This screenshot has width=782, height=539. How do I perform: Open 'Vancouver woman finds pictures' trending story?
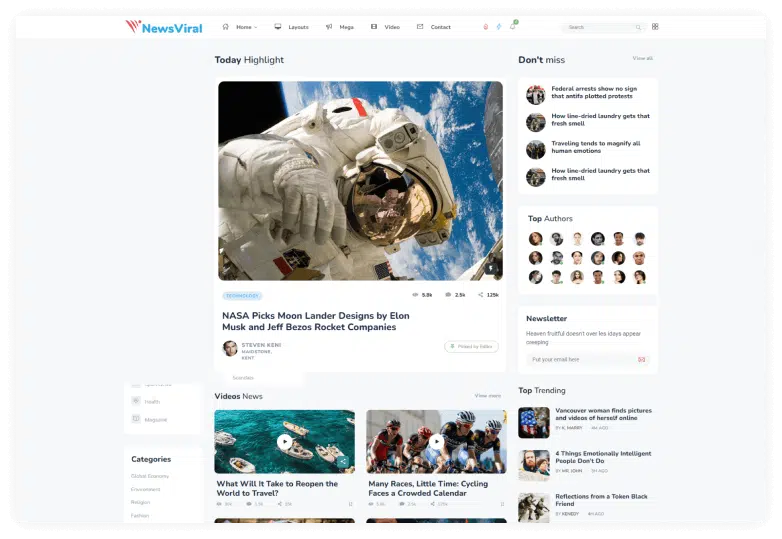[x=603, y=414]
